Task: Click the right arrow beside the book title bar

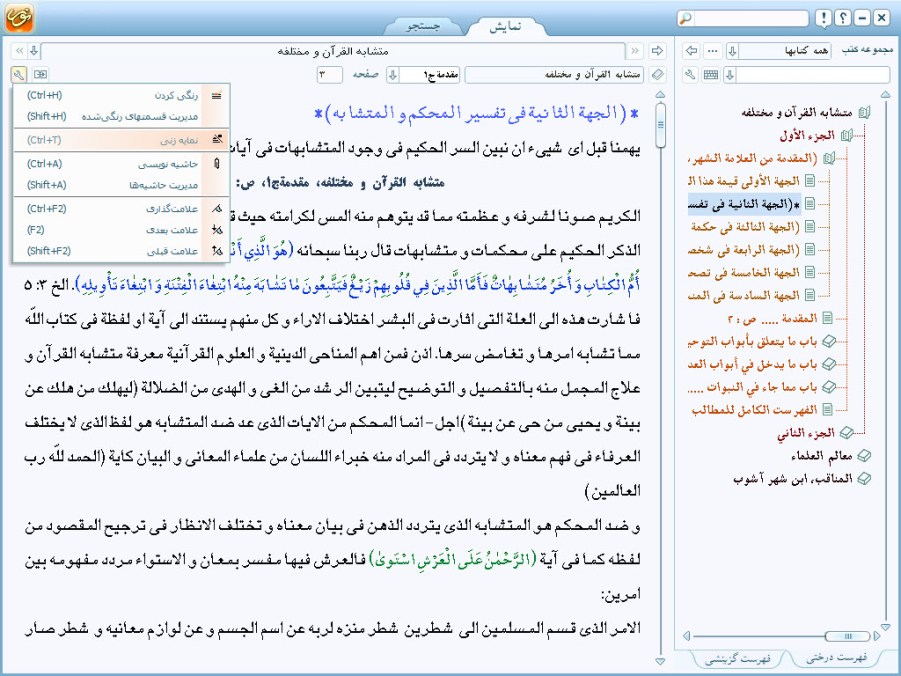Action: point(657,51)
